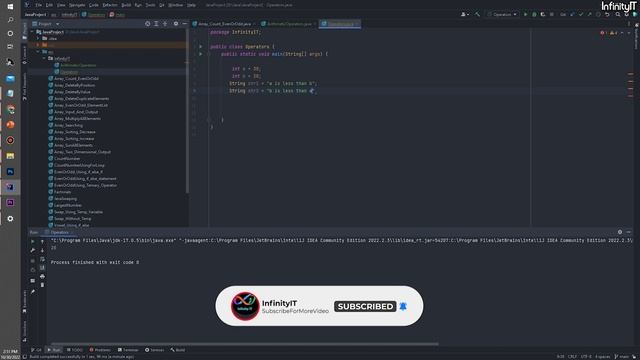Click Run console horizontal scrollbar
640x360 pixels.
pyautogui.click(x=245, y=344)
